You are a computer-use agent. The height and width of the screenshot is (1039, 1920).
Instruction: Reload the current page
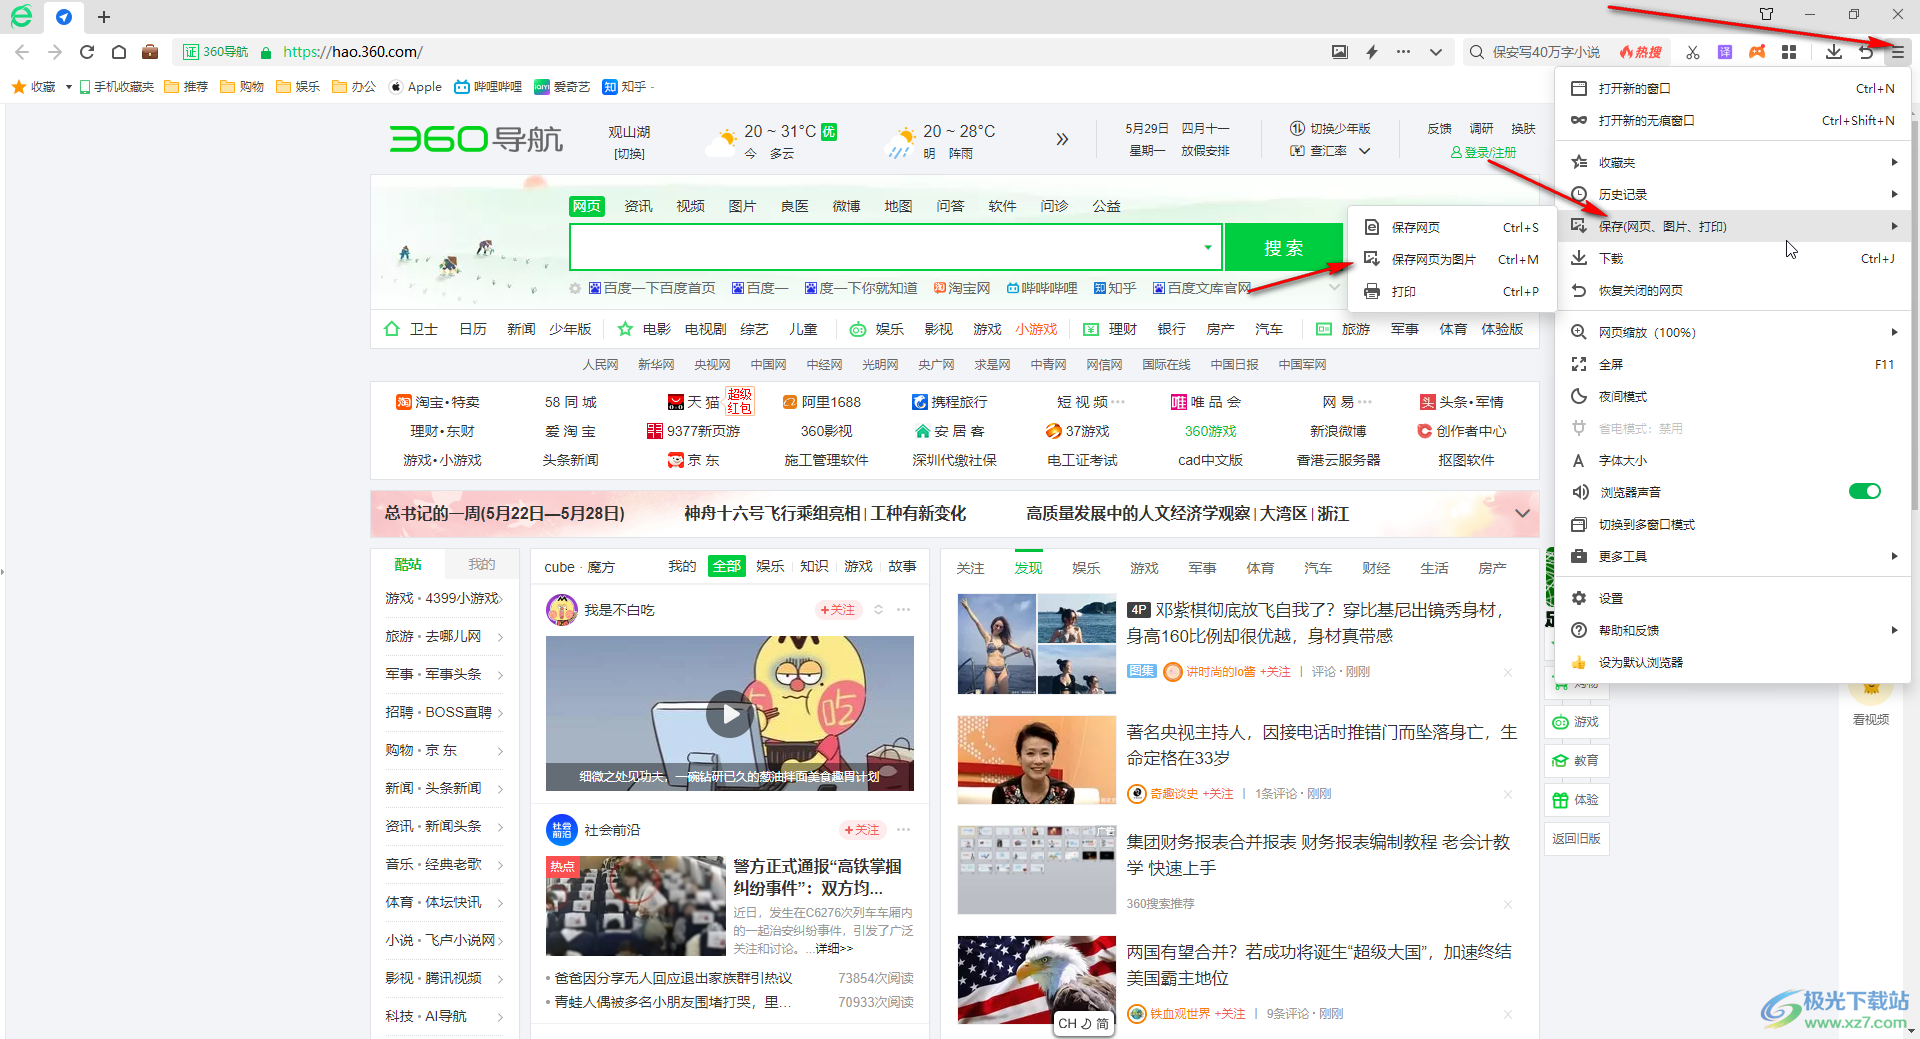(x=87, y=52)
